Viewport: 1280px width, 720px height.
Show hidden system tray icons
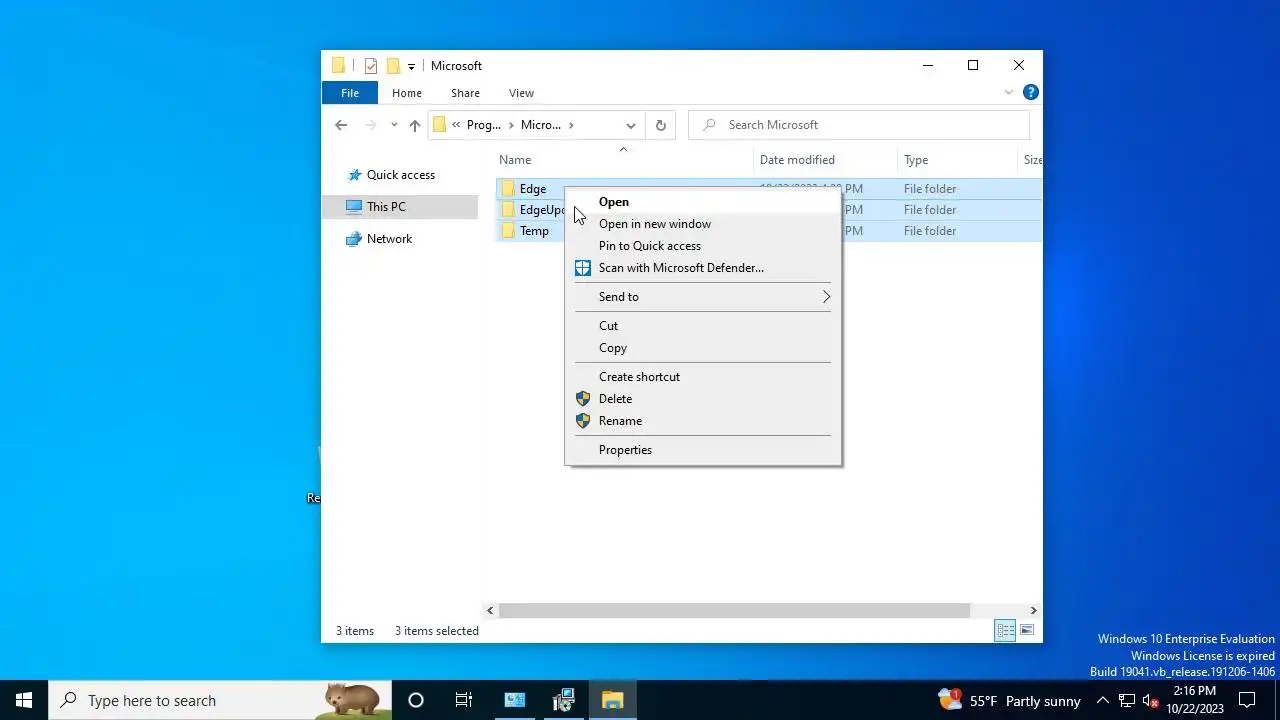point(1102,700)
